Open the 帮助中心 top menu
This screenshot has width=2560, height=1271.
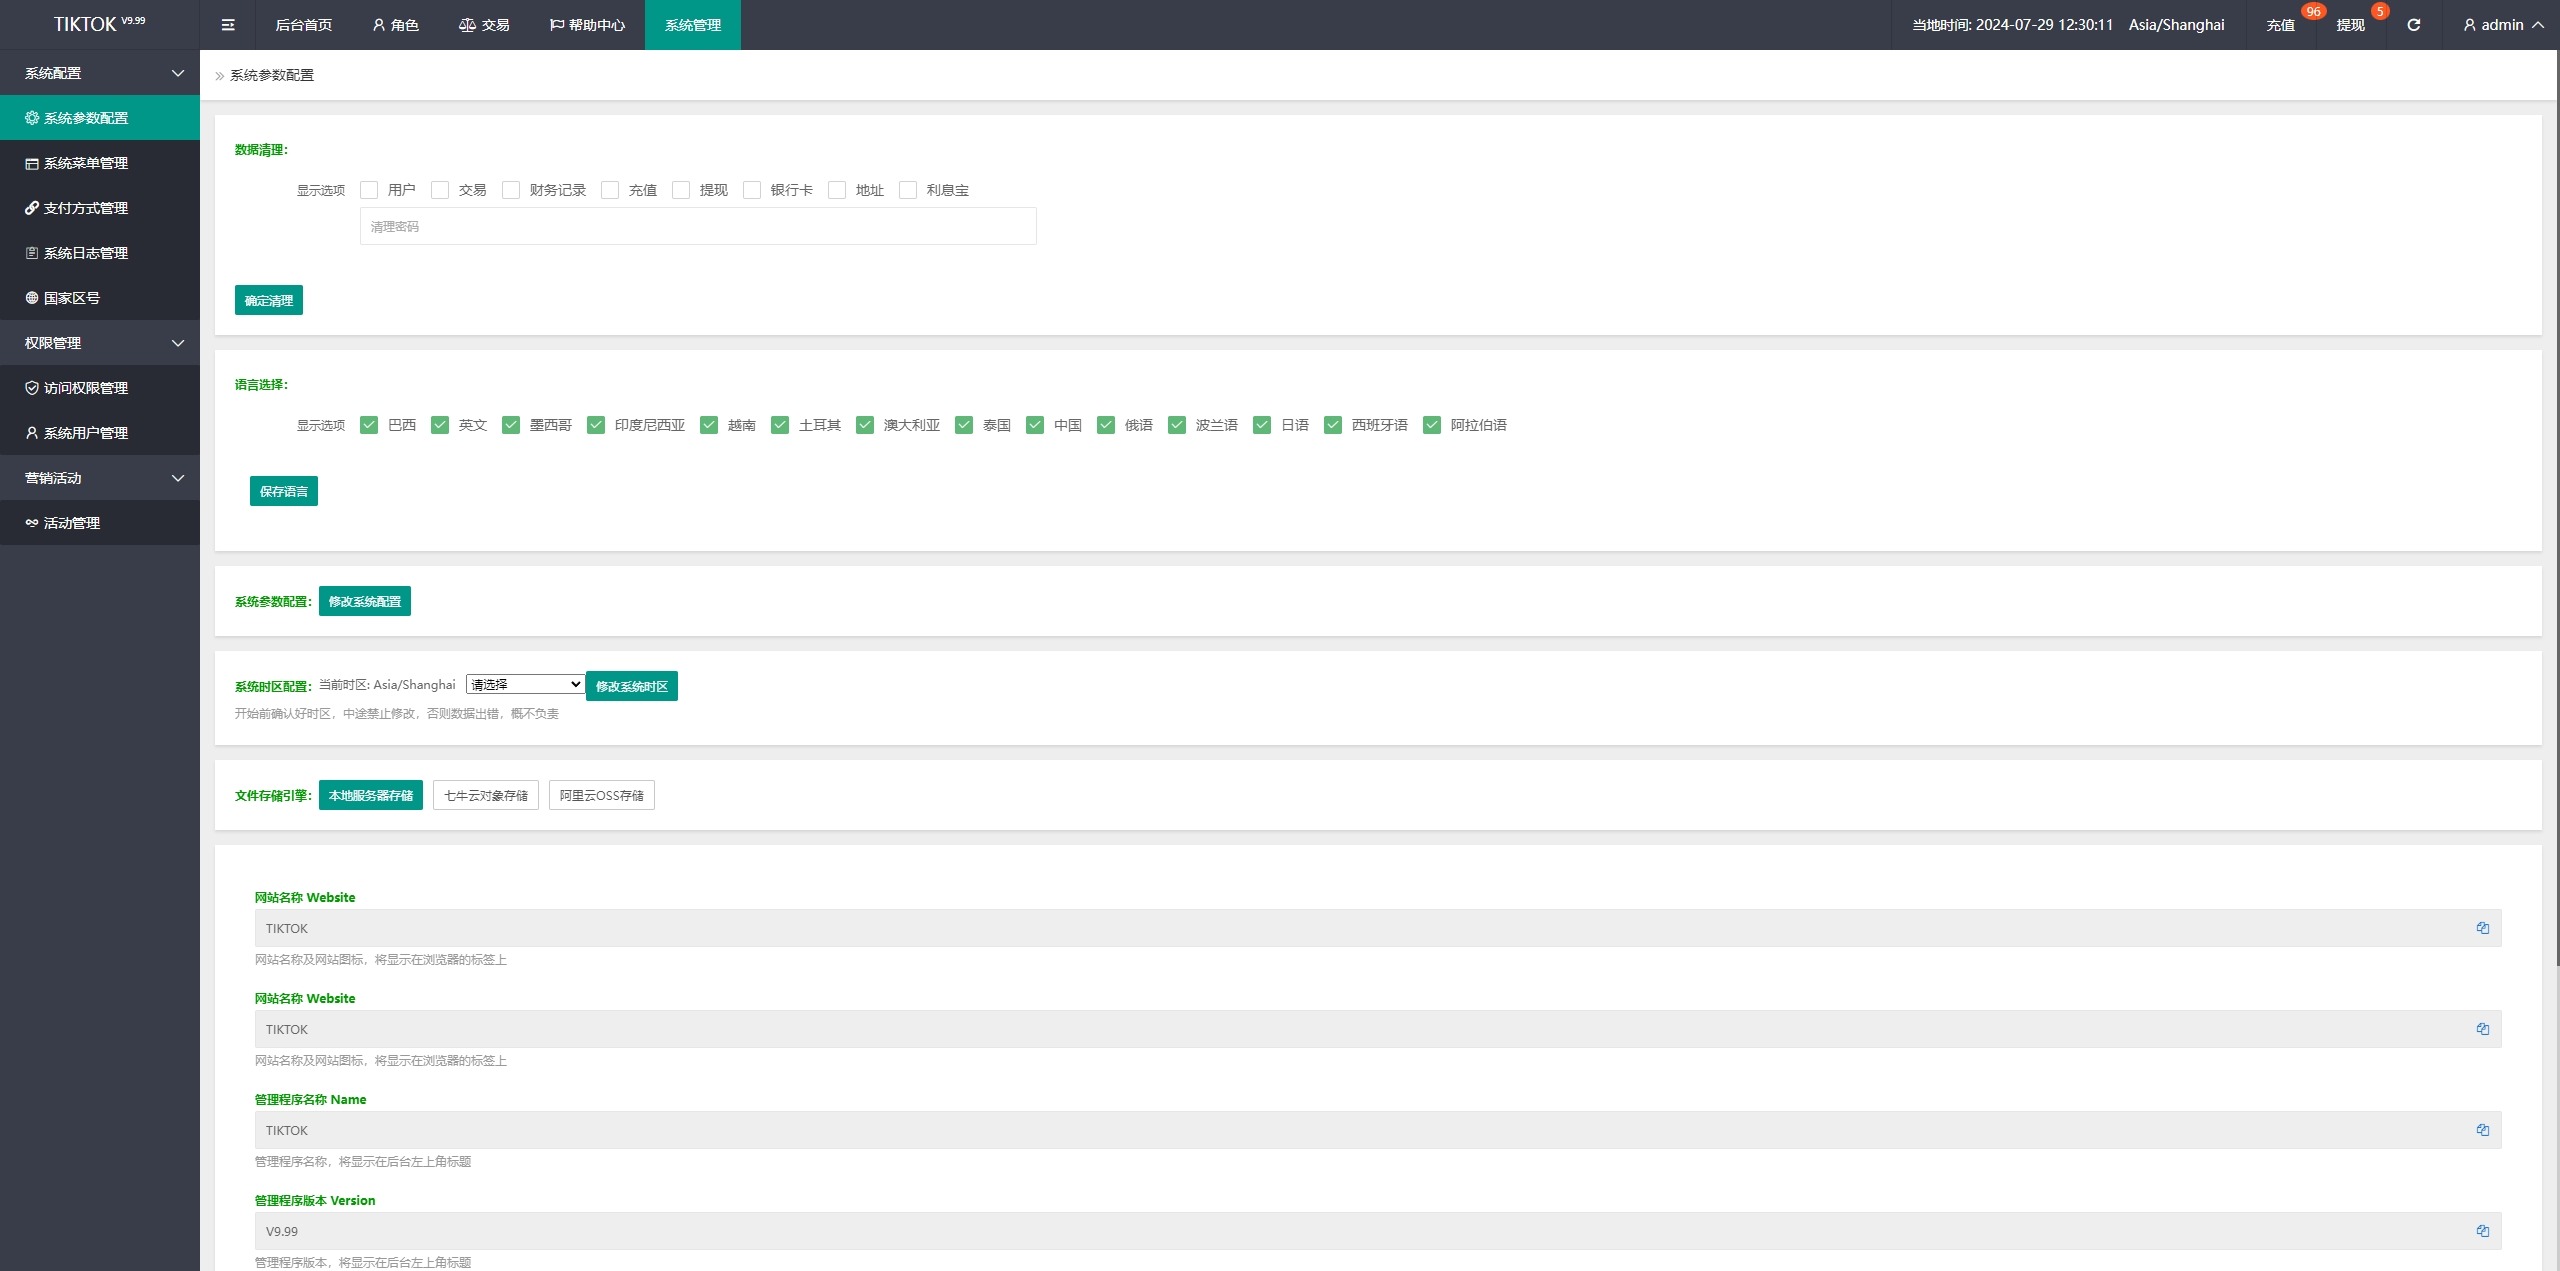(x=587, y=25)
